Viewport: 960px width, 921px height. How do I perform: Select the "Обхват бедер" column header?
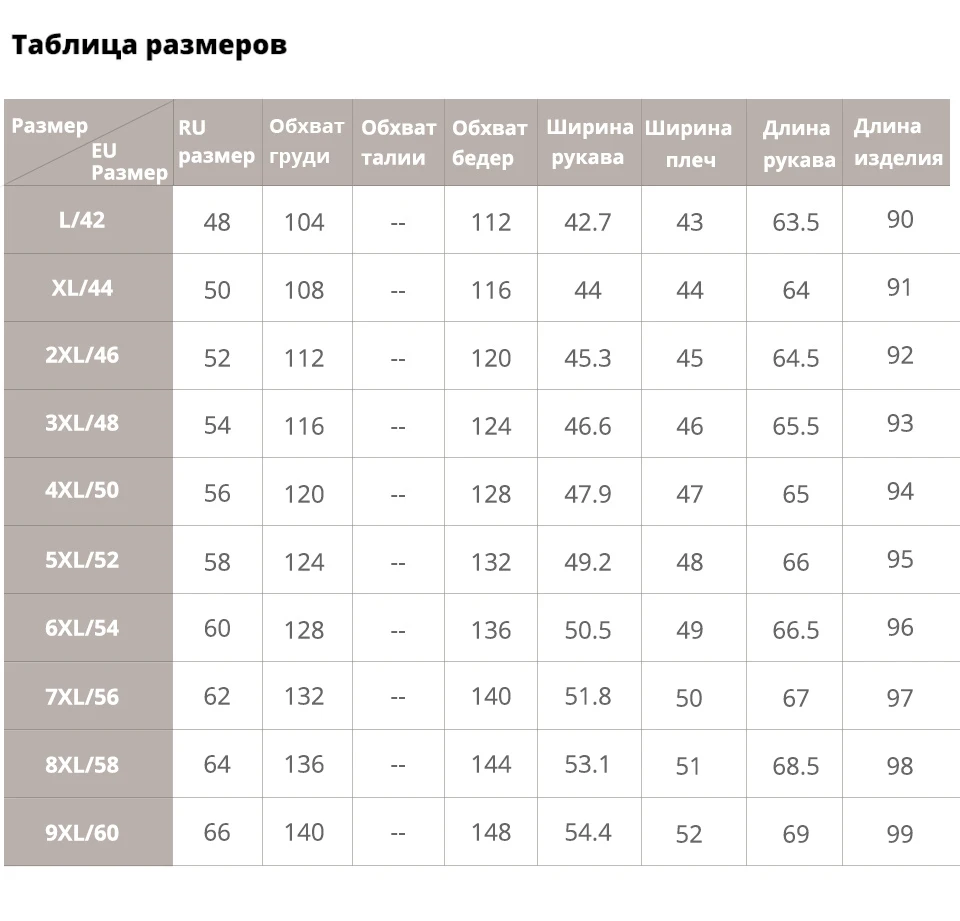(490, 142)
